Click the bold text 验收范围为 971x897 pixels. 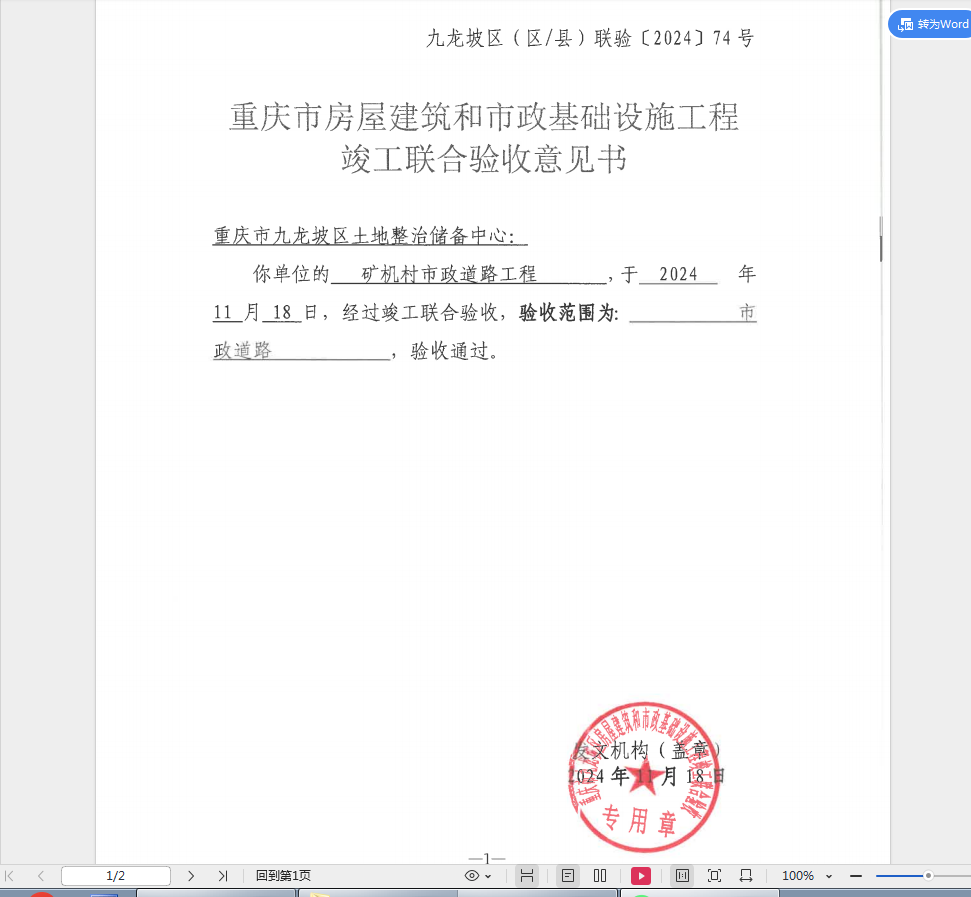point(568,313)
